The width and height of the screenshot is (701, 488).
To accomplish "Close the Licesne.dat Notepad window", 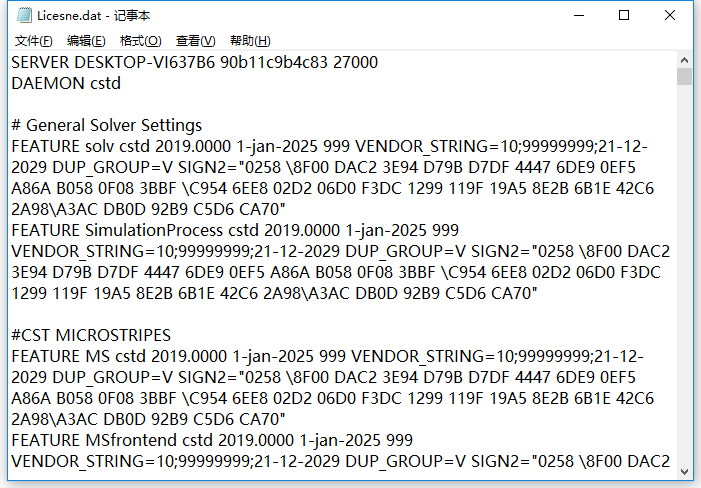I will [x=670, y=15].
